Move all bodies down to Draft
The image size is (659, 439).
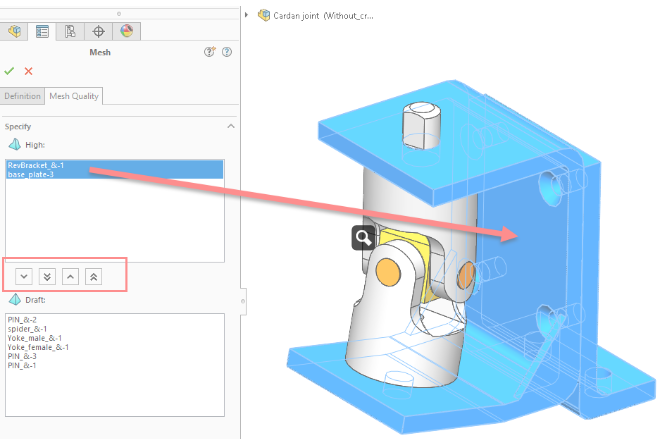[47, 275]
